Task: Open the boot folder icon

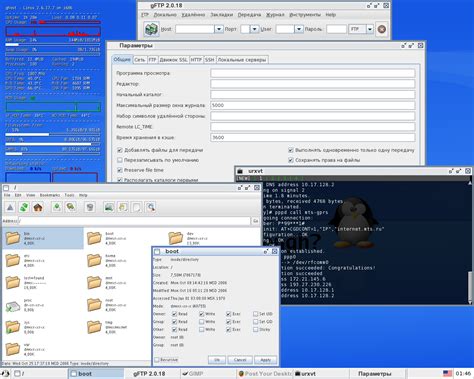Action: point(94,238)
